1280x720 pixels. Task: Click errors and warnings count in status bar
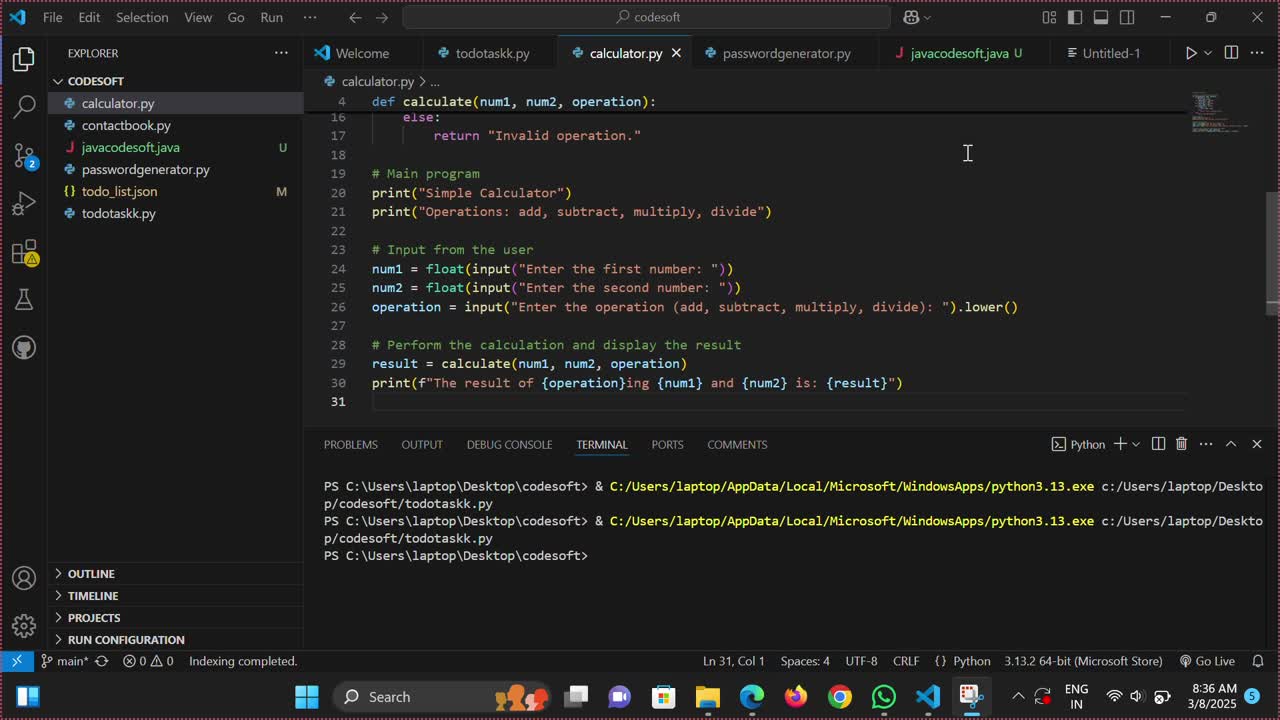pyautogui.click(x=148, y=661)
